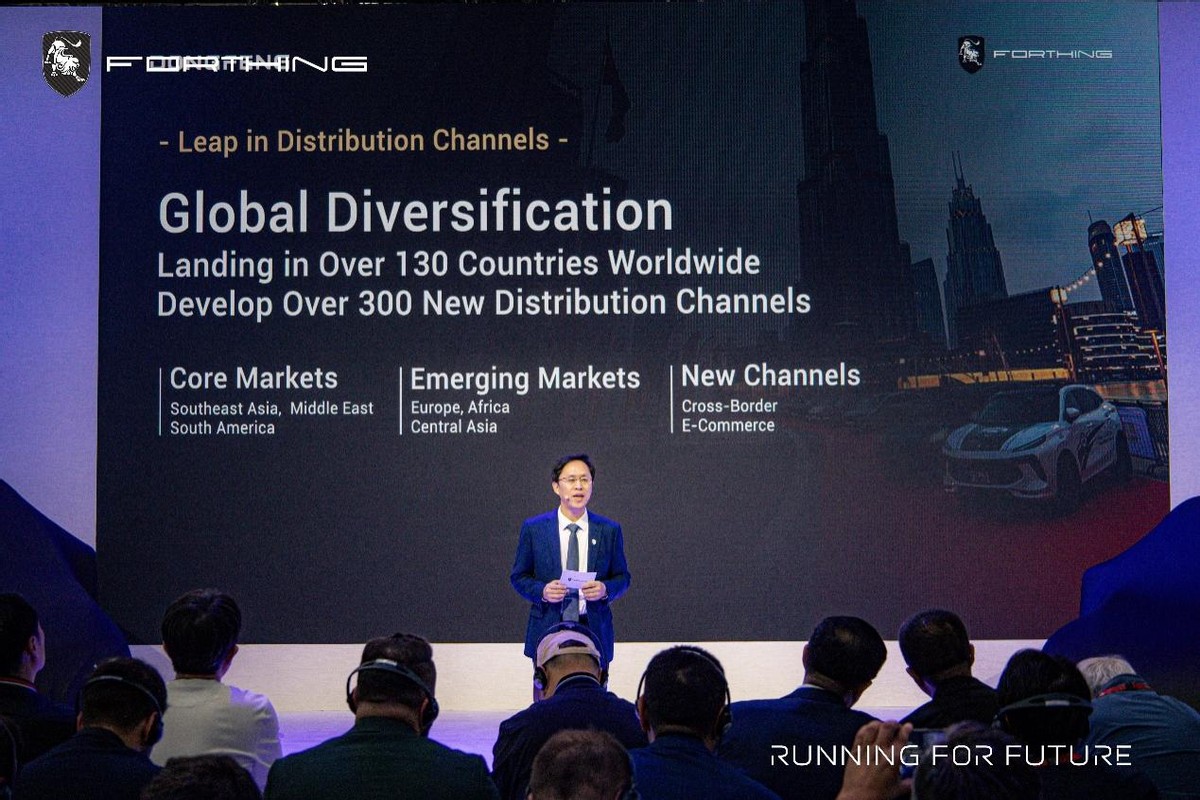The height and width of the screenshot is (800, 1200).
Task: Click "Southeast Asia, Middle East" text
Action: (x=272, y=408)
